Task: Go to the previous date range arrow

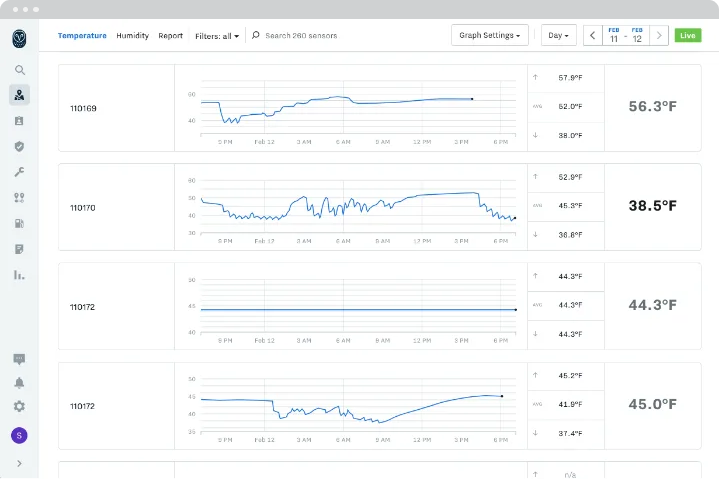Action: coord(592,36)
